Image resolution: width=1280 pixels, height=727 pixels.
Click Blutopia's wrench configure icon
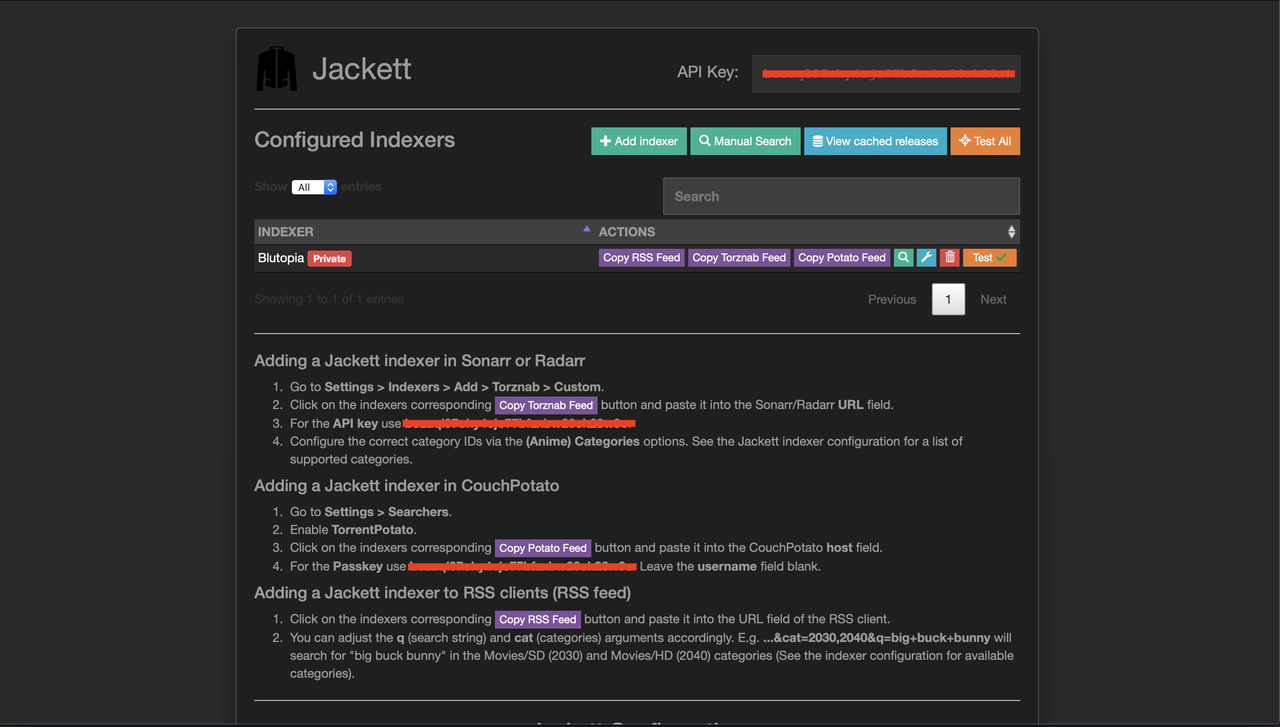[927, 257]
